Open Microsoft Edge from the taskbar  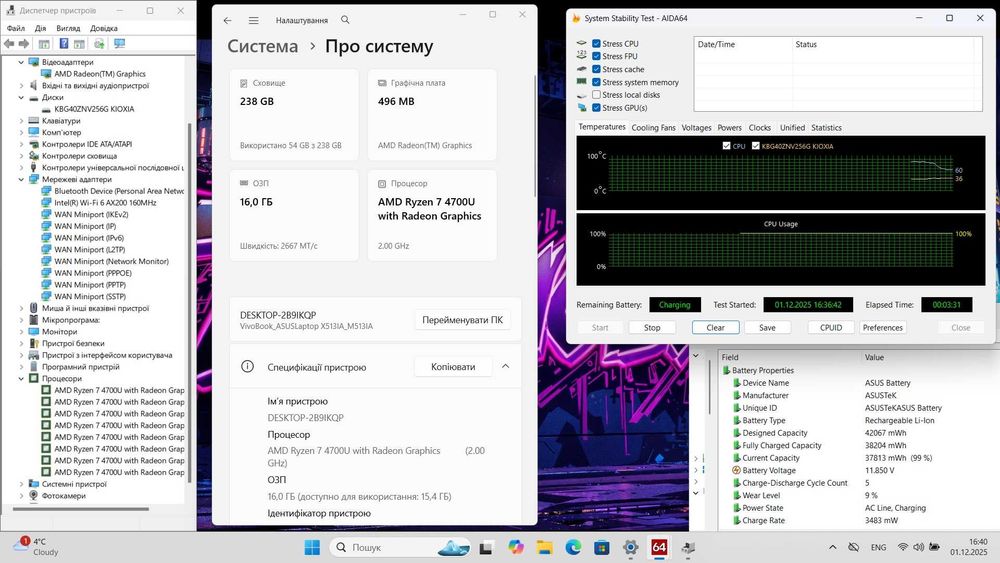pos(573,547)
